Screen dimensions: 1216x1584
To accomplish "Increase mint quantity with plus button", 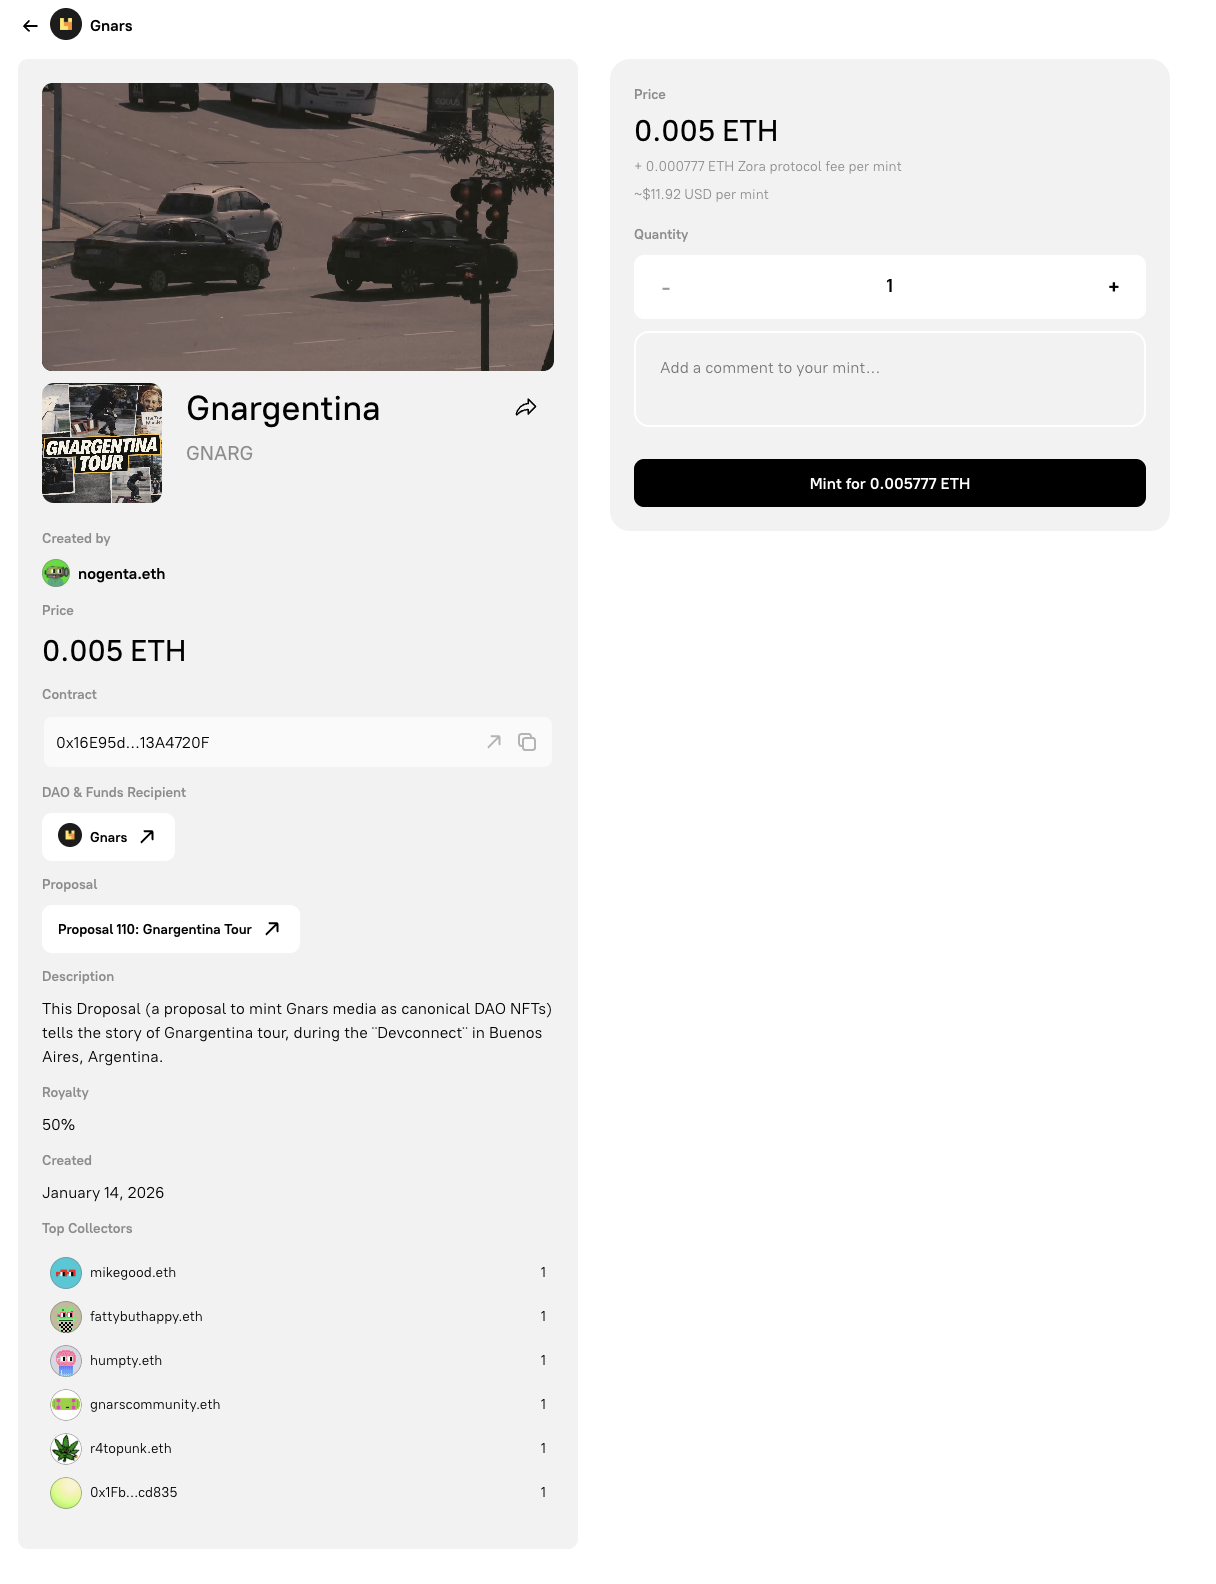I will [x=1113, y=287].
